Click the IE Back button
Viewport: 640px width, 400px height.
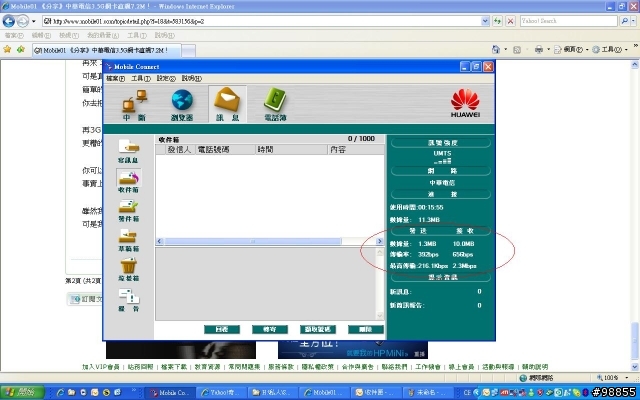[x=9, y=21]
